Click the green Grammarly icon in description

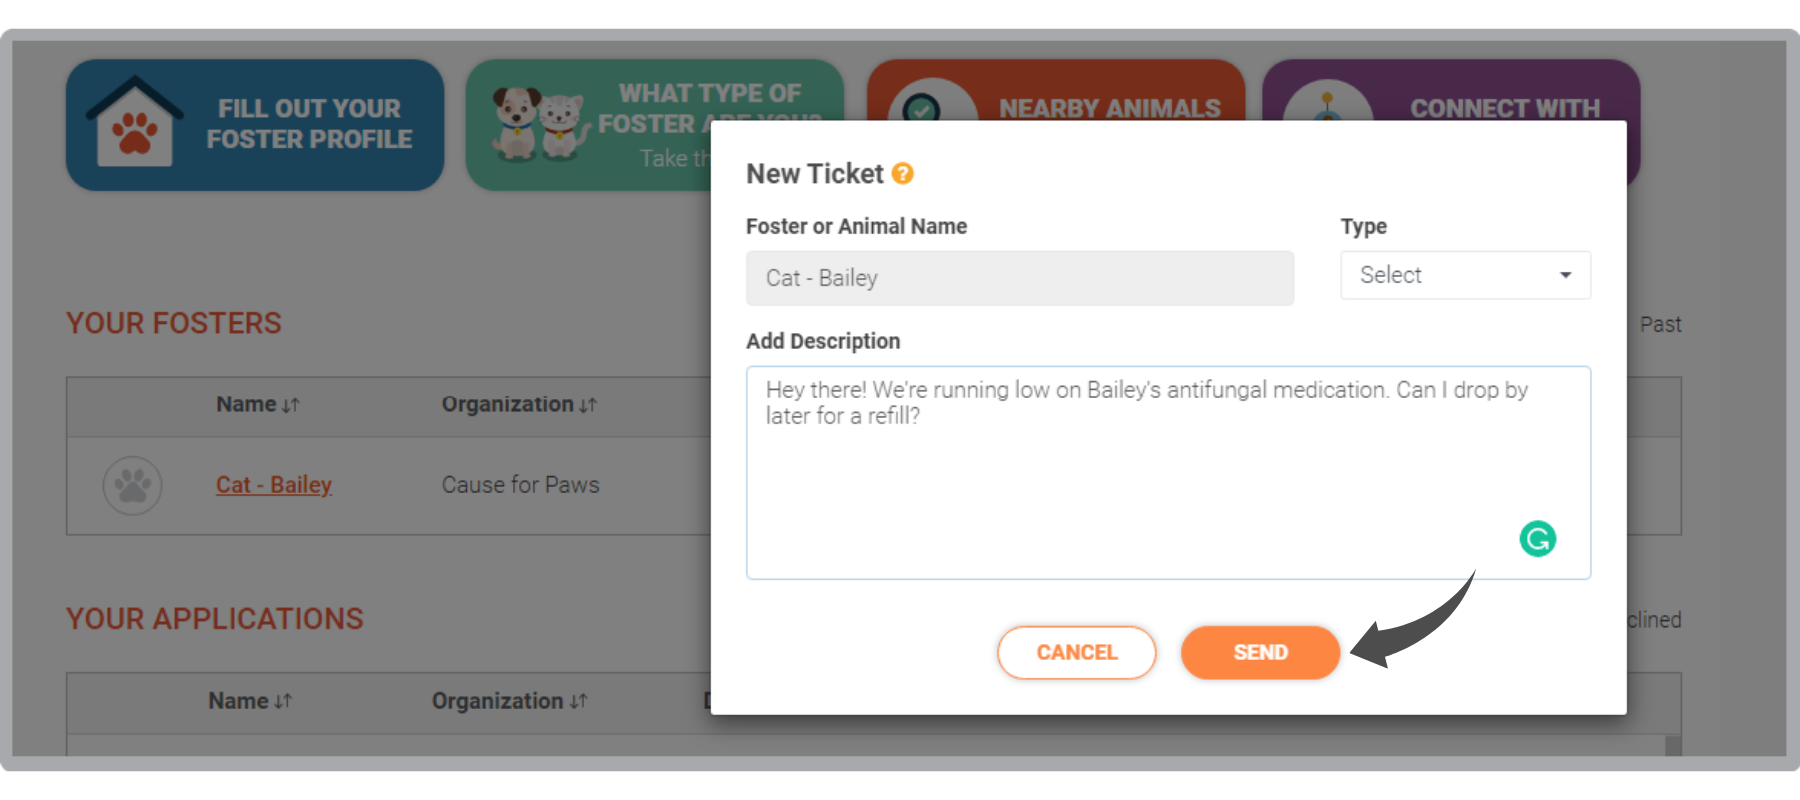1537,539
